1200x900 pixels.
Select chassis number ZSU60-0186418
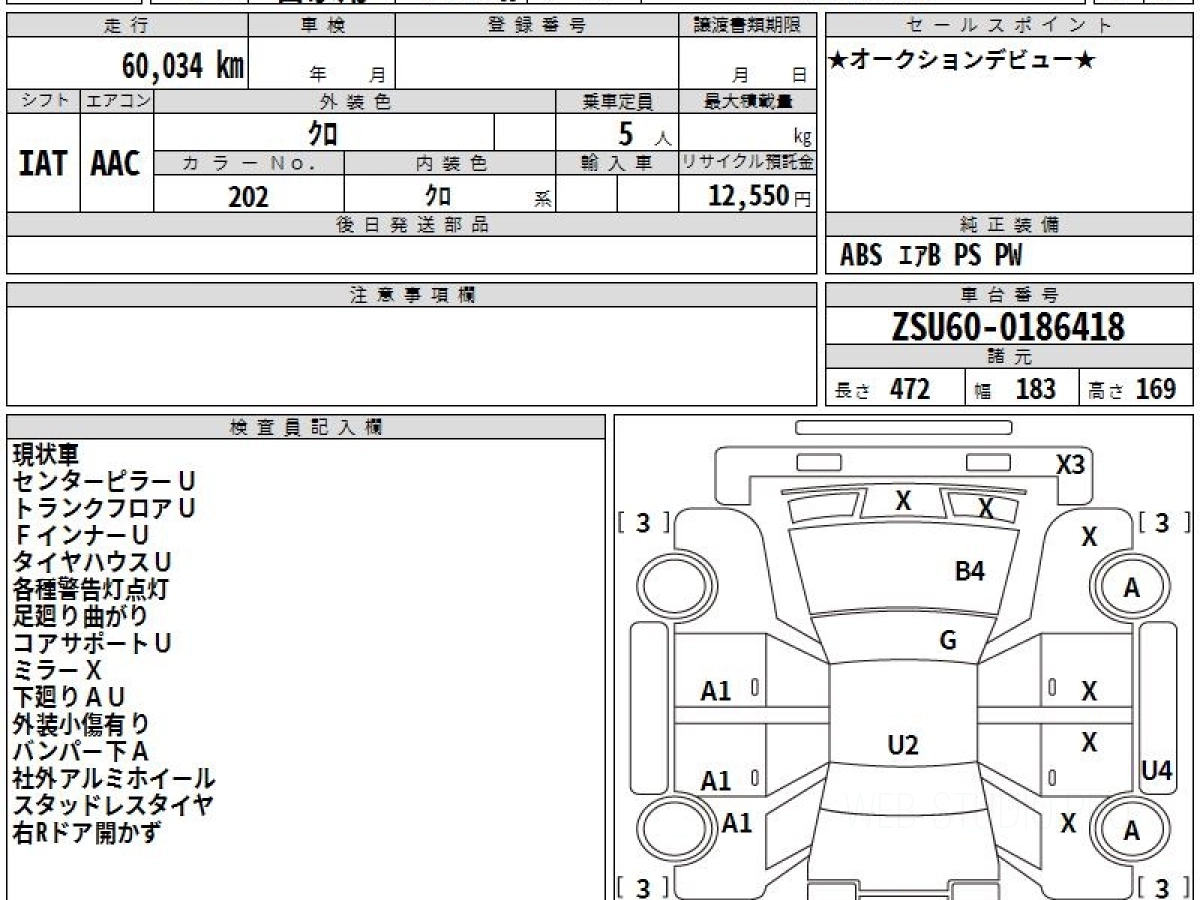[1008, 327]
